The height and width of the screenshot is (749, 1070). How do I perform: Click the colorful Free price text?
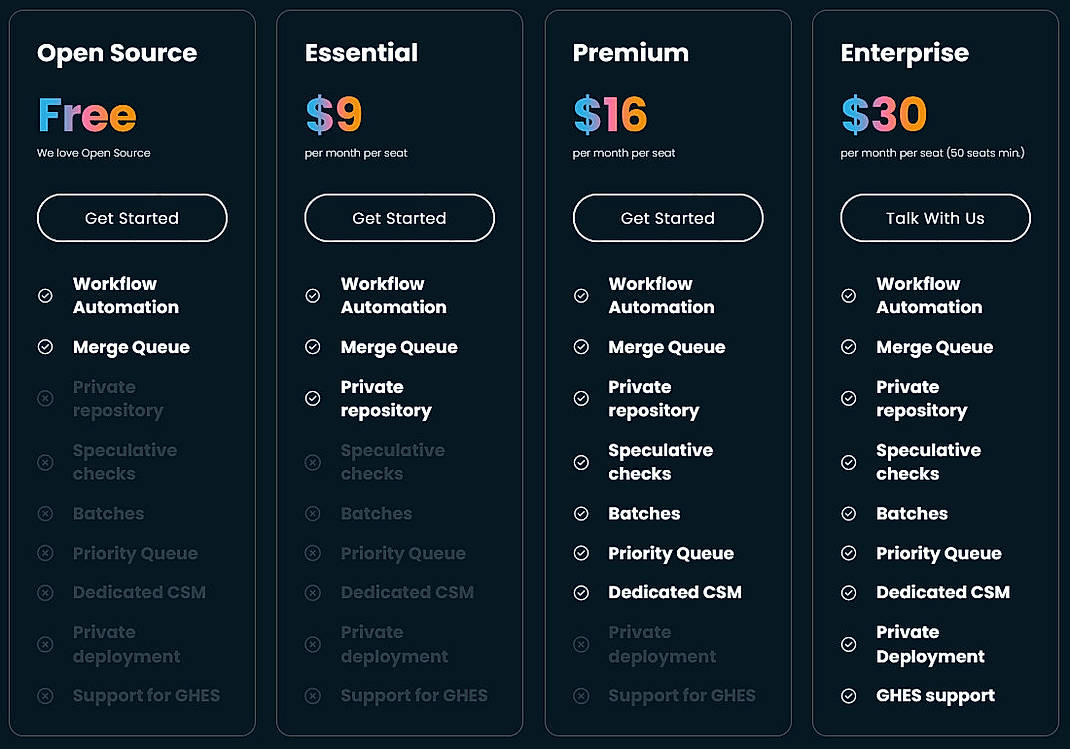point(86,115)
